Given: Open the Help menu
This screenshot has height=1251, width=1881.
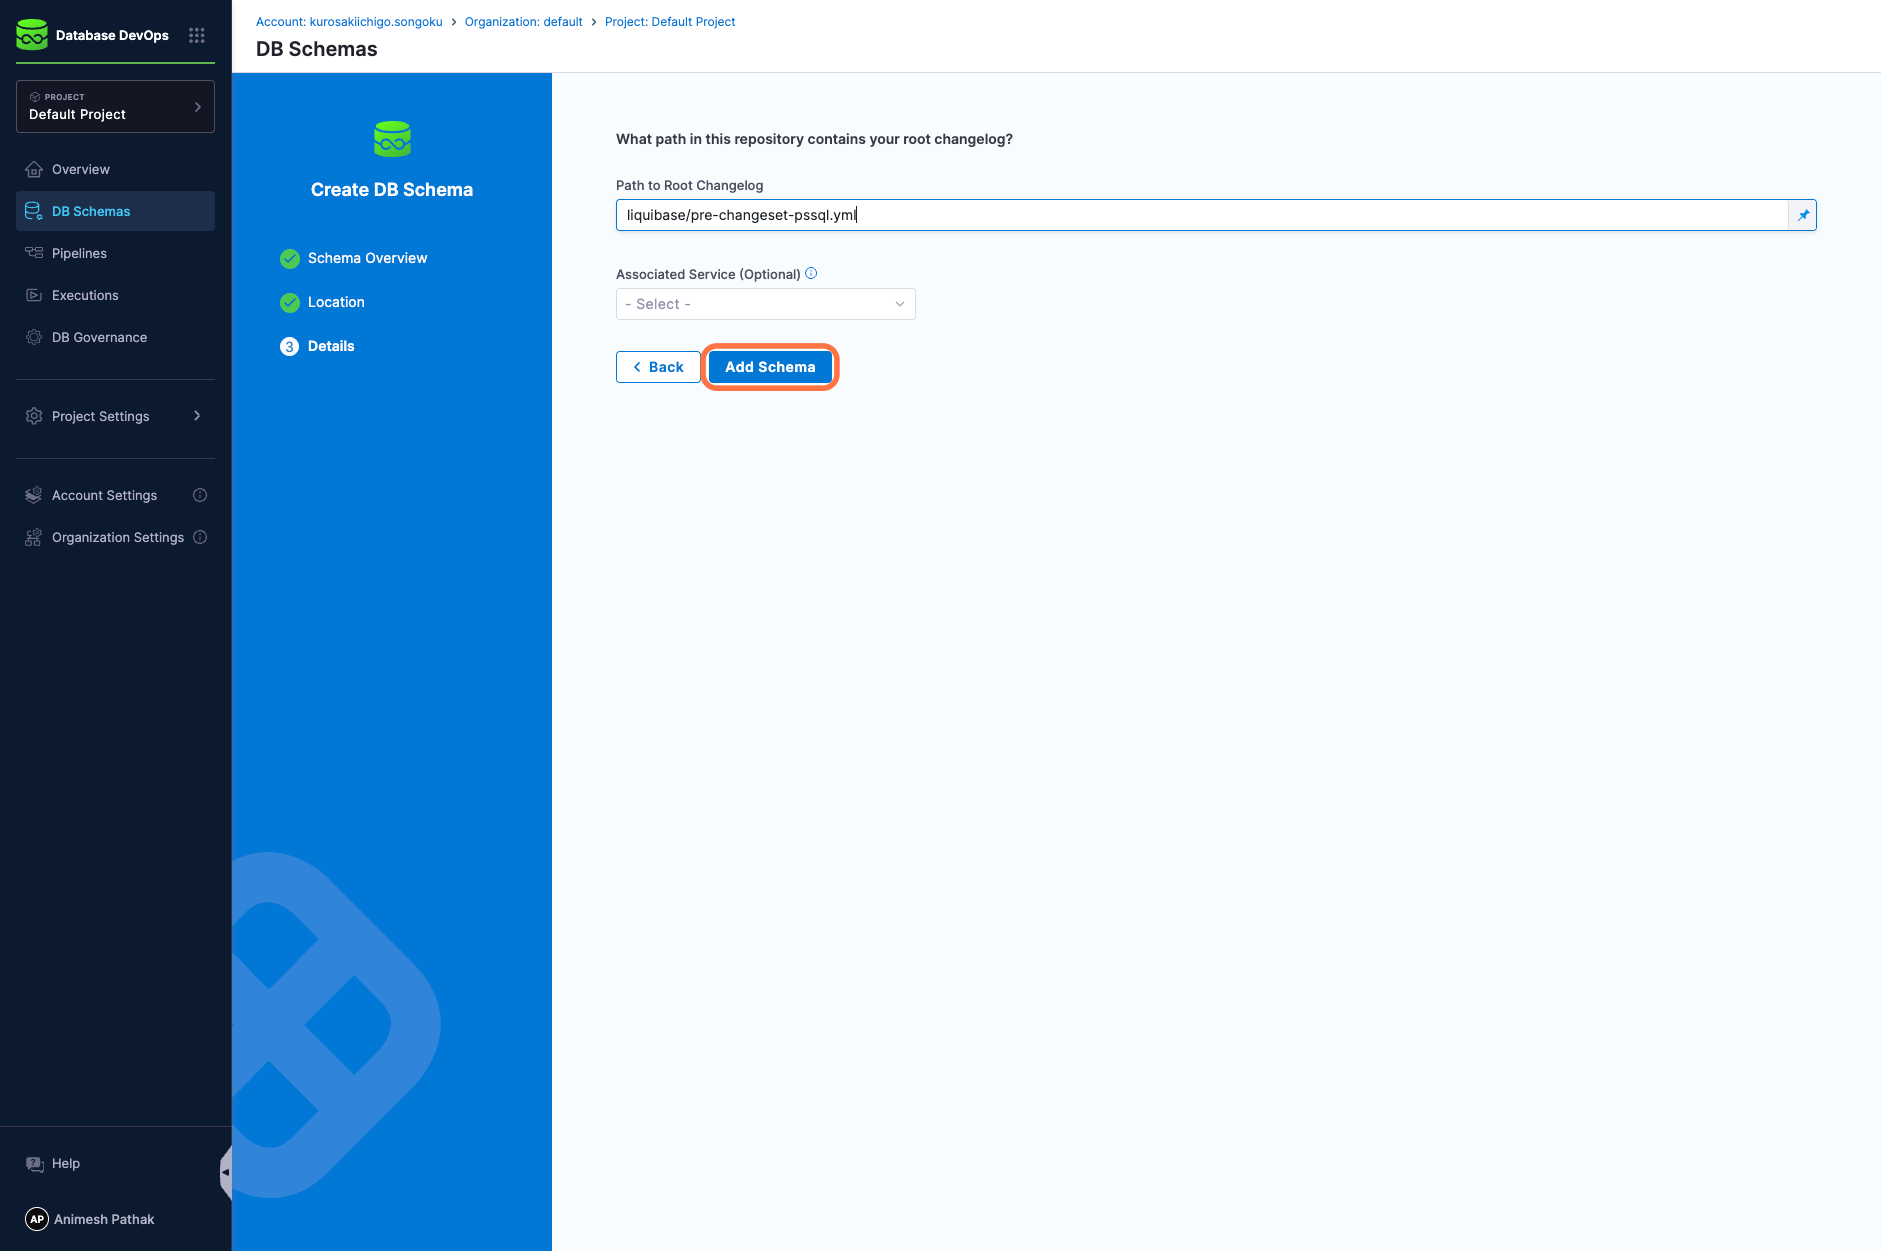Looking at the screenshot, I should (x=66, y=1163).
